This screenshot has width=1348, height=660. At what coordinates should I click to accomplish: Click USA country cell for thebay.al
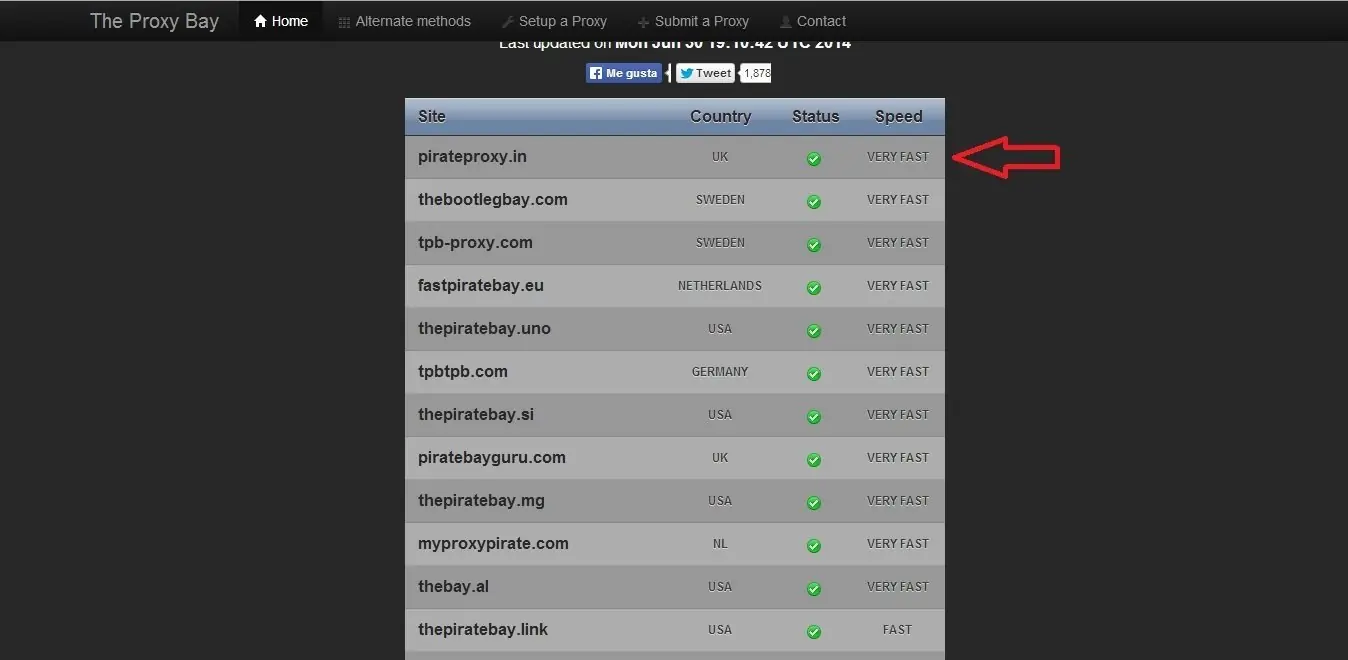pos(720,587)
